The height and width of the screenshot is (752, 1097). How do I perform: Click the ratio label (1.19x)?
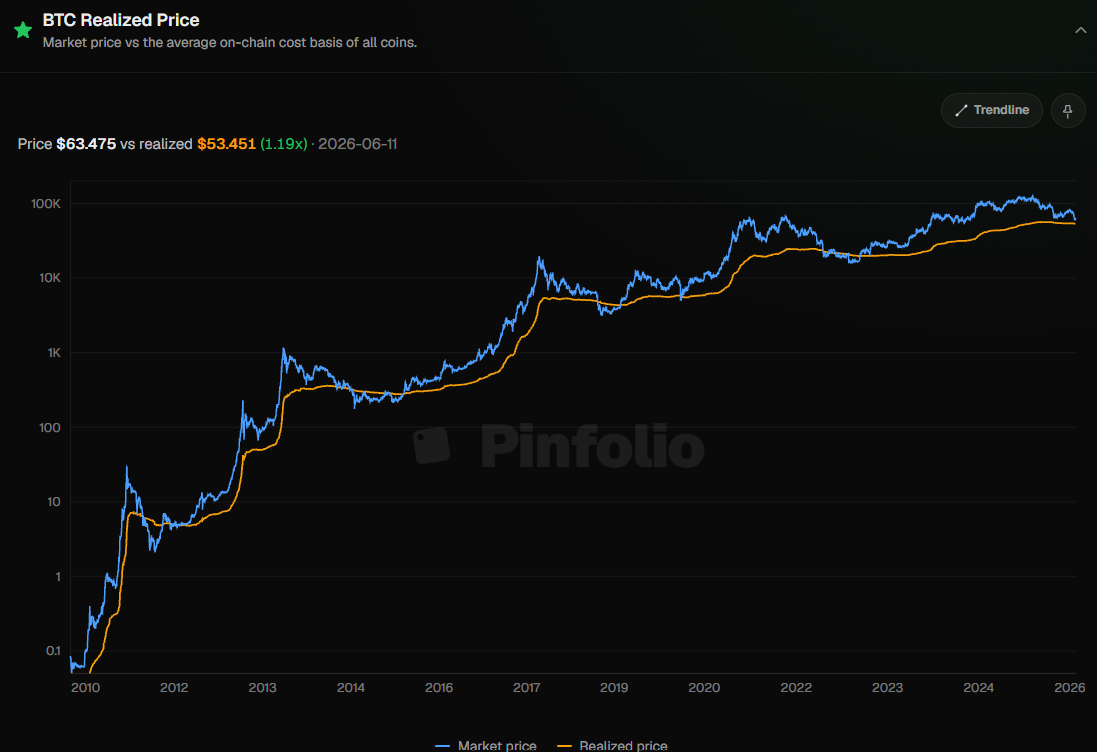tap(284, 144)
